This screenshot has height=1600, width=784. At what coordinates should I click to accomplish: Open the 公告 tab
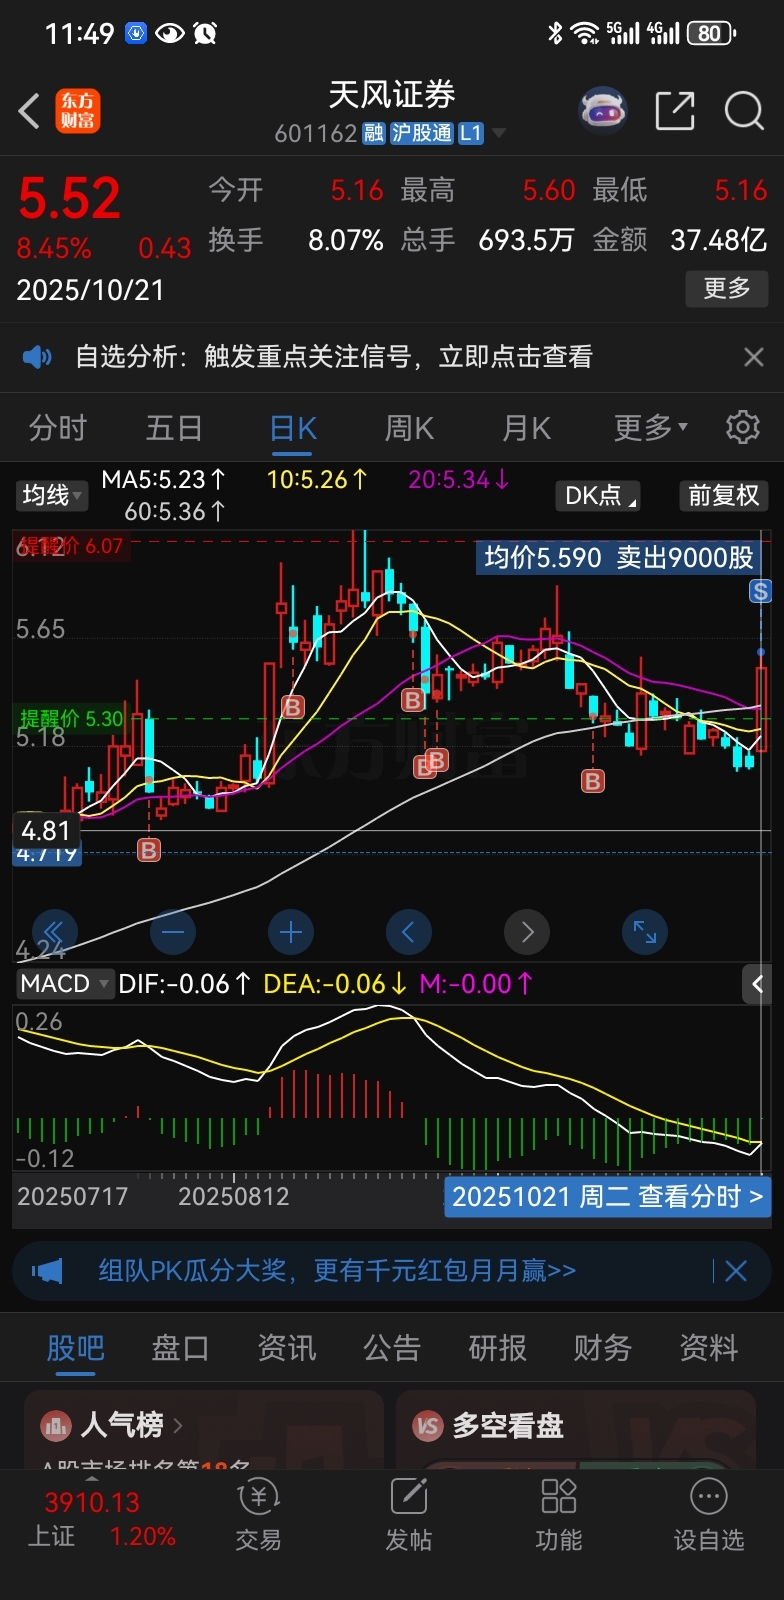[391, 1348]
